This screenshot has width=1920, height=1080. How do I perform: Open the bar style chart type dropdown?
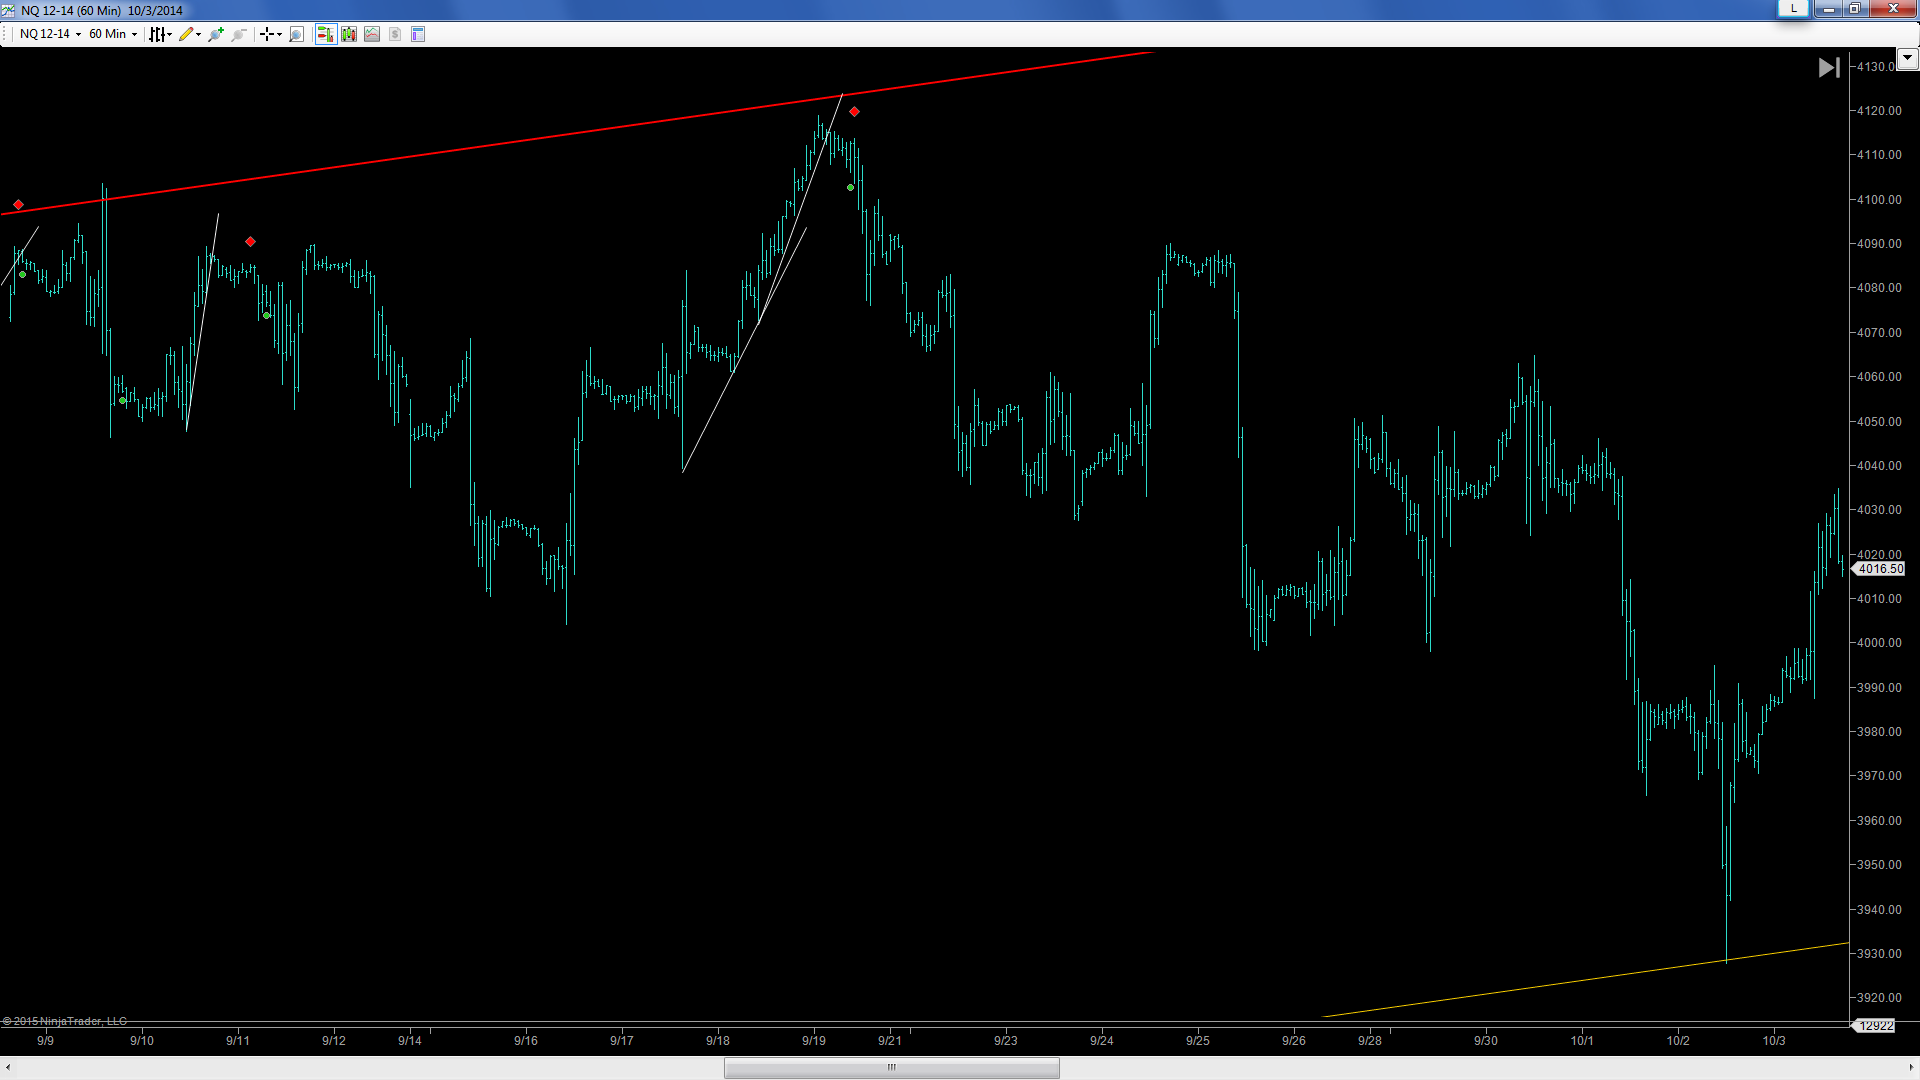(x=160, y=34)
